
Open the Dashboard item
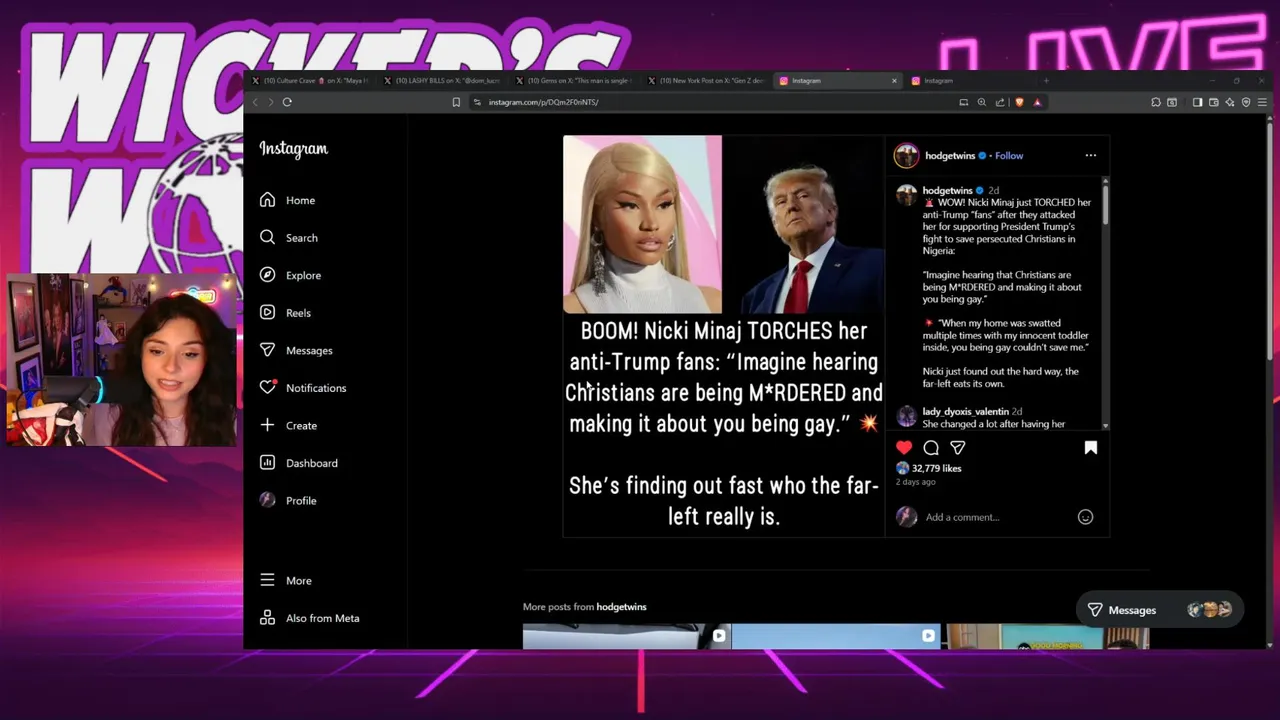tap(299, 463)
